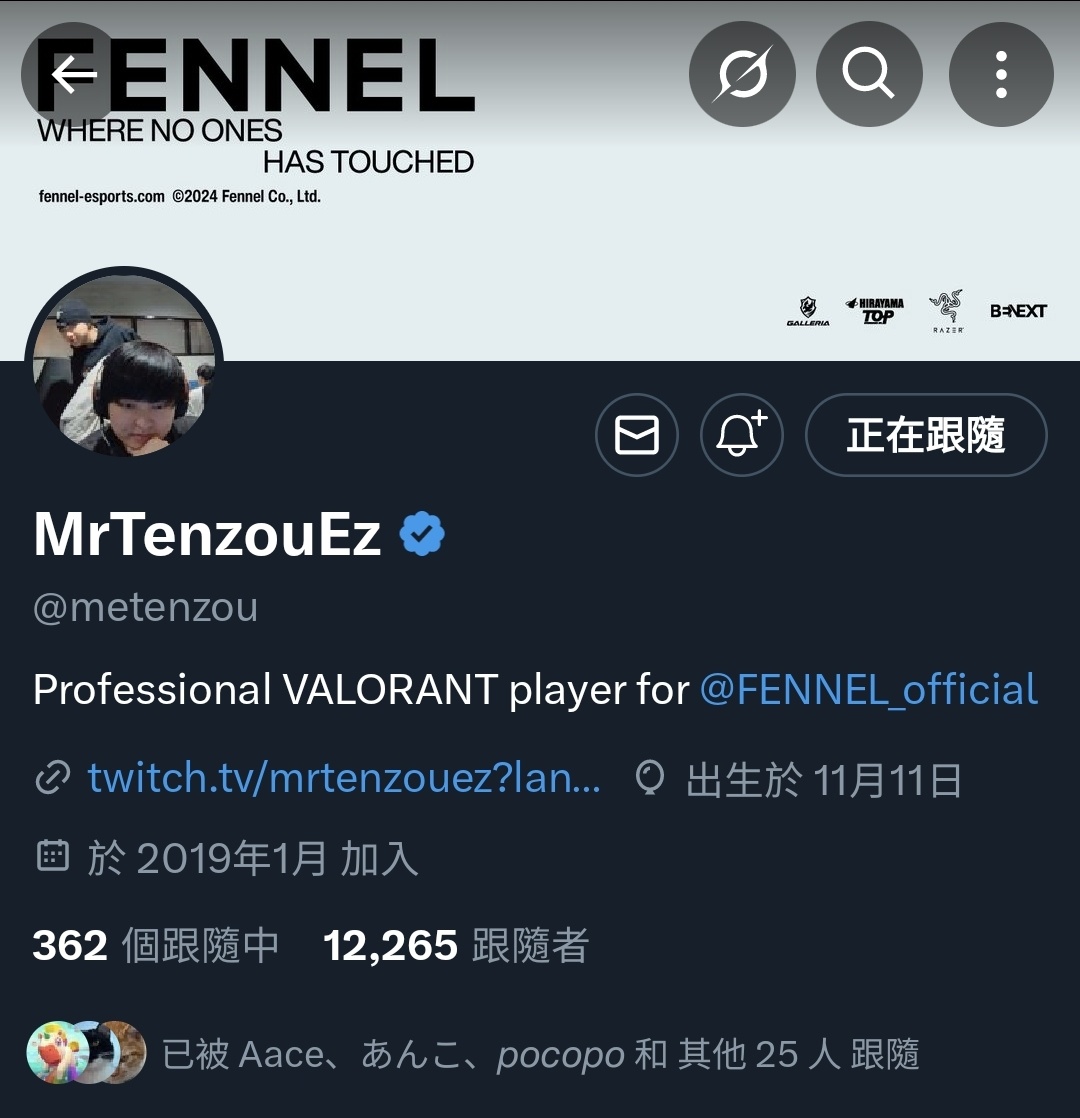Open the Grok slash-circle icon

[742, 73]
